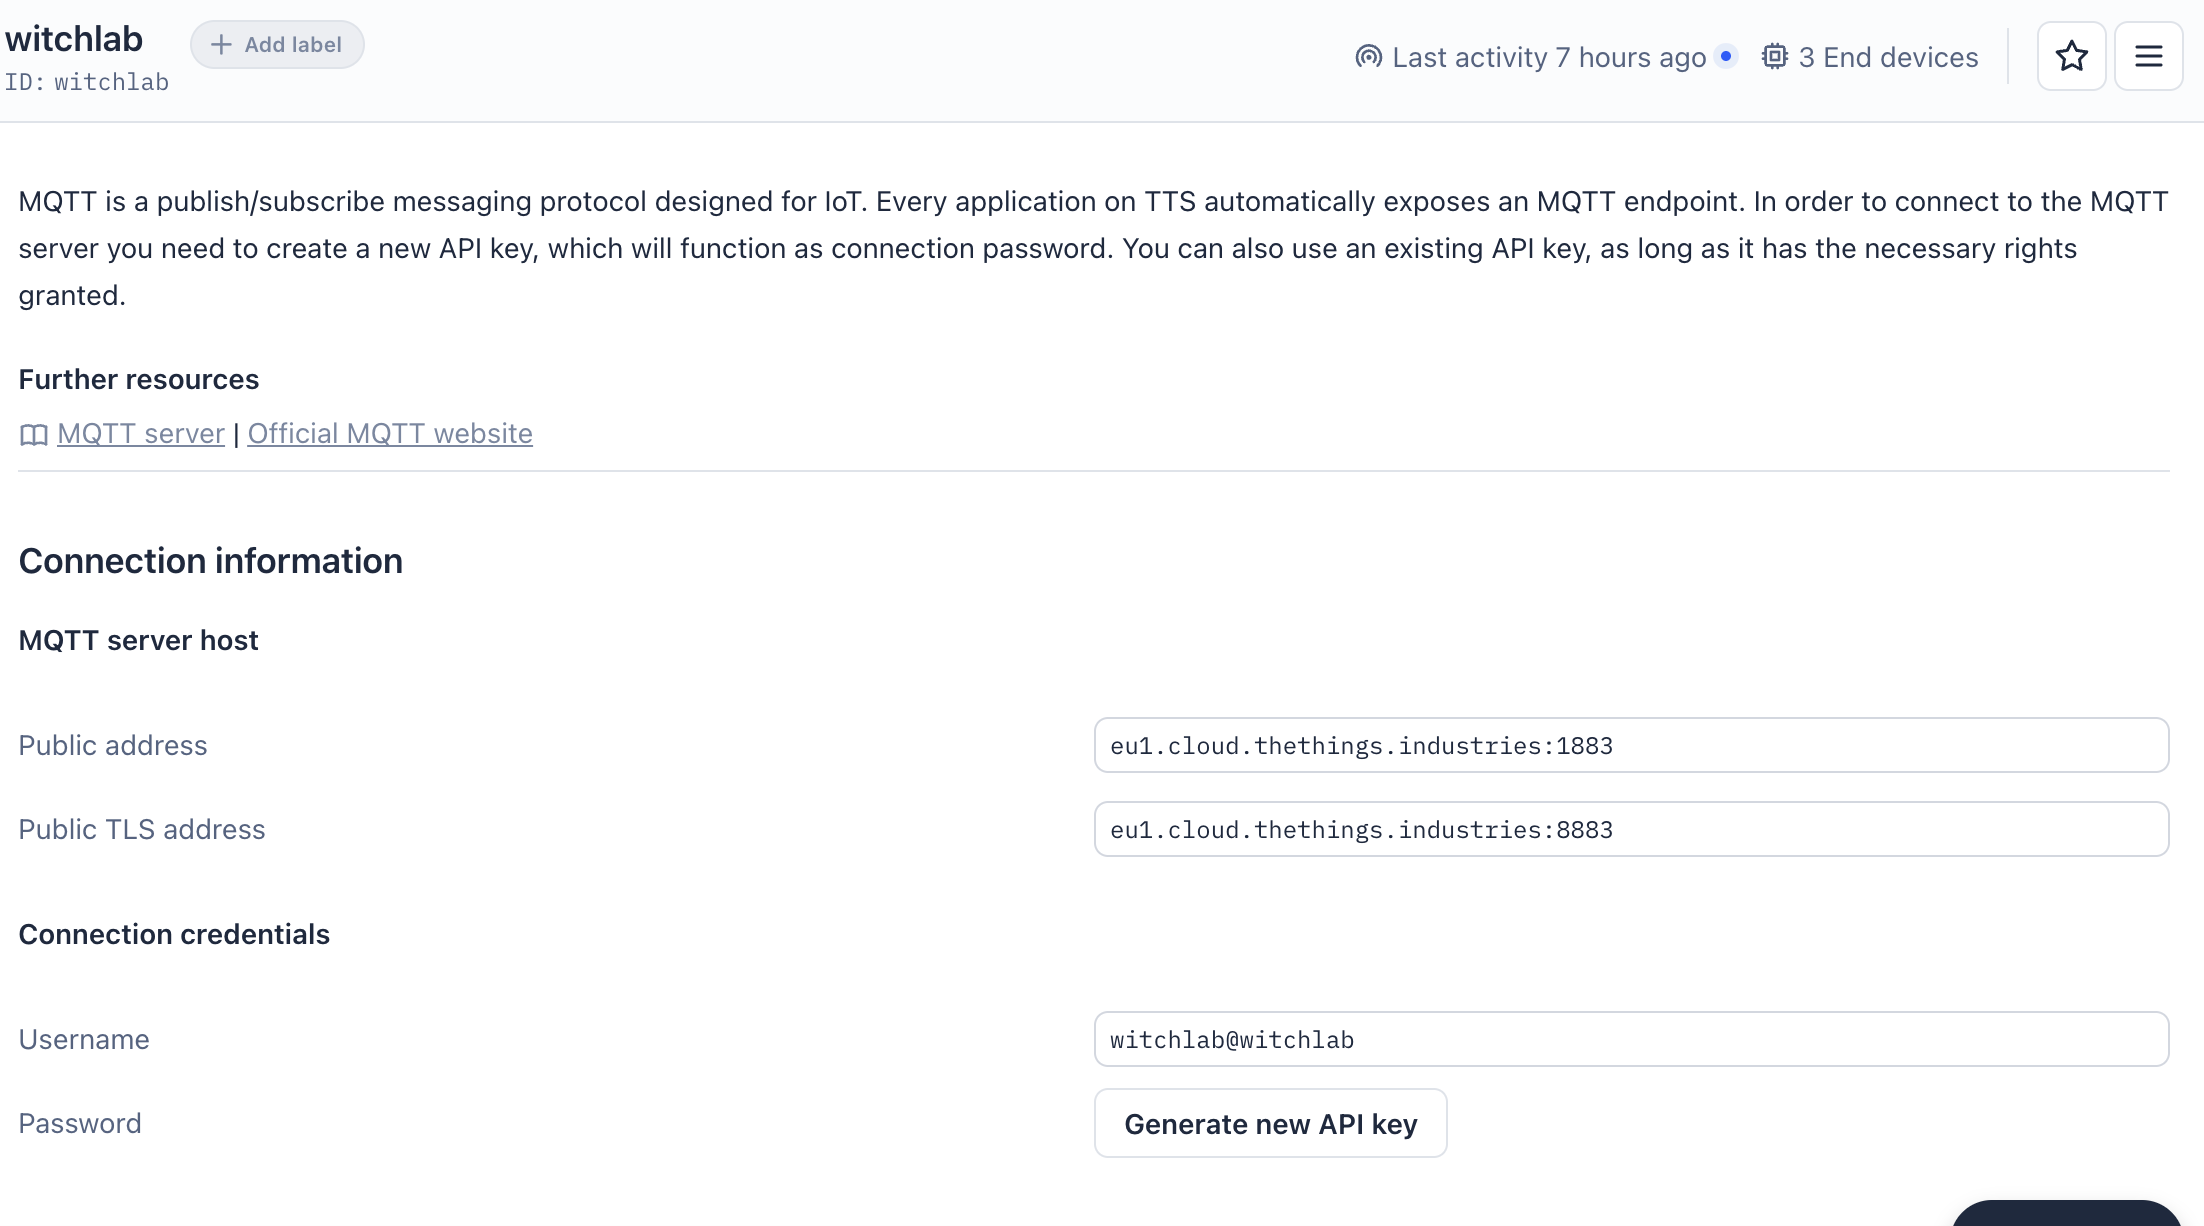2204x1226 pixels.
Task: Click the Username field witchlab@witchlab
Action: point(1630,1040)
